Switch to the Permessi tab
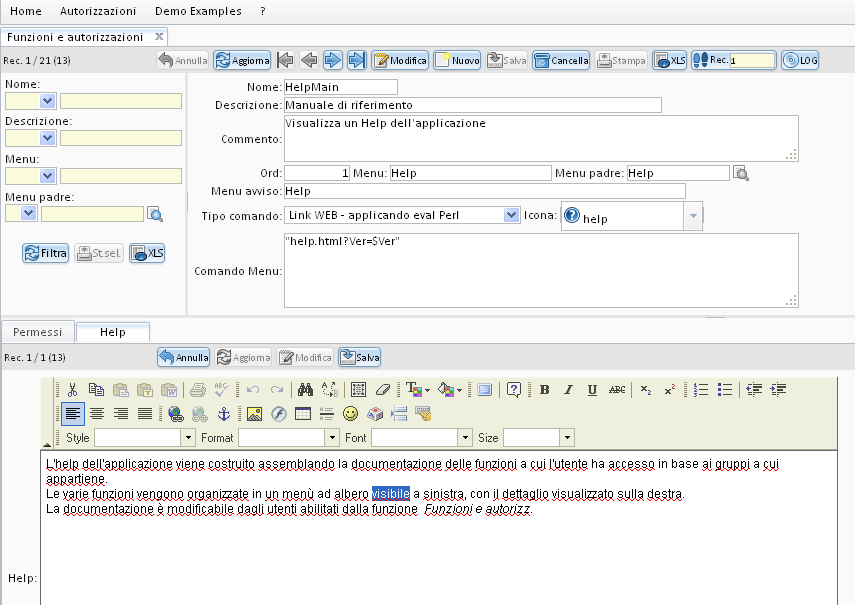Screen dimensions: 855x605 click(38, 332)
